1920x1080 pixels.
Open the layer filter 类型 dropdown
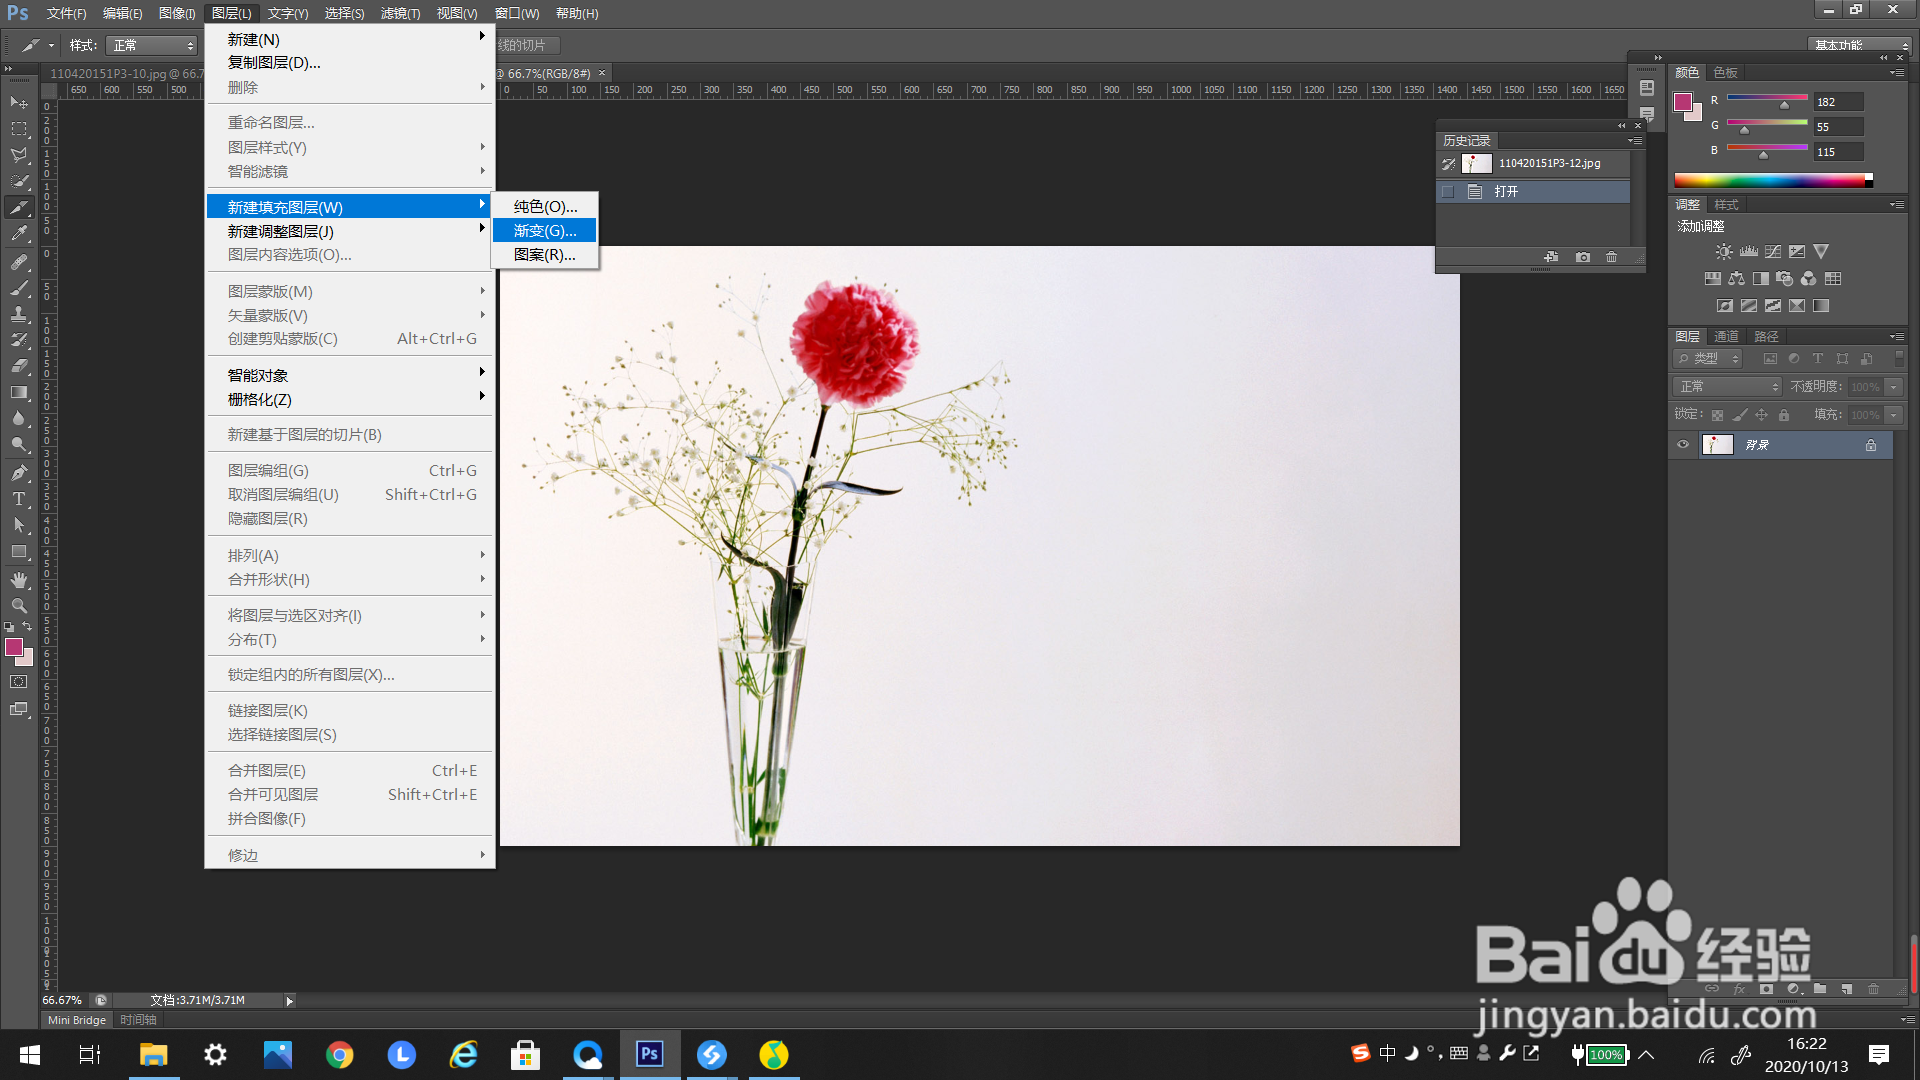tap(1709, 359)
